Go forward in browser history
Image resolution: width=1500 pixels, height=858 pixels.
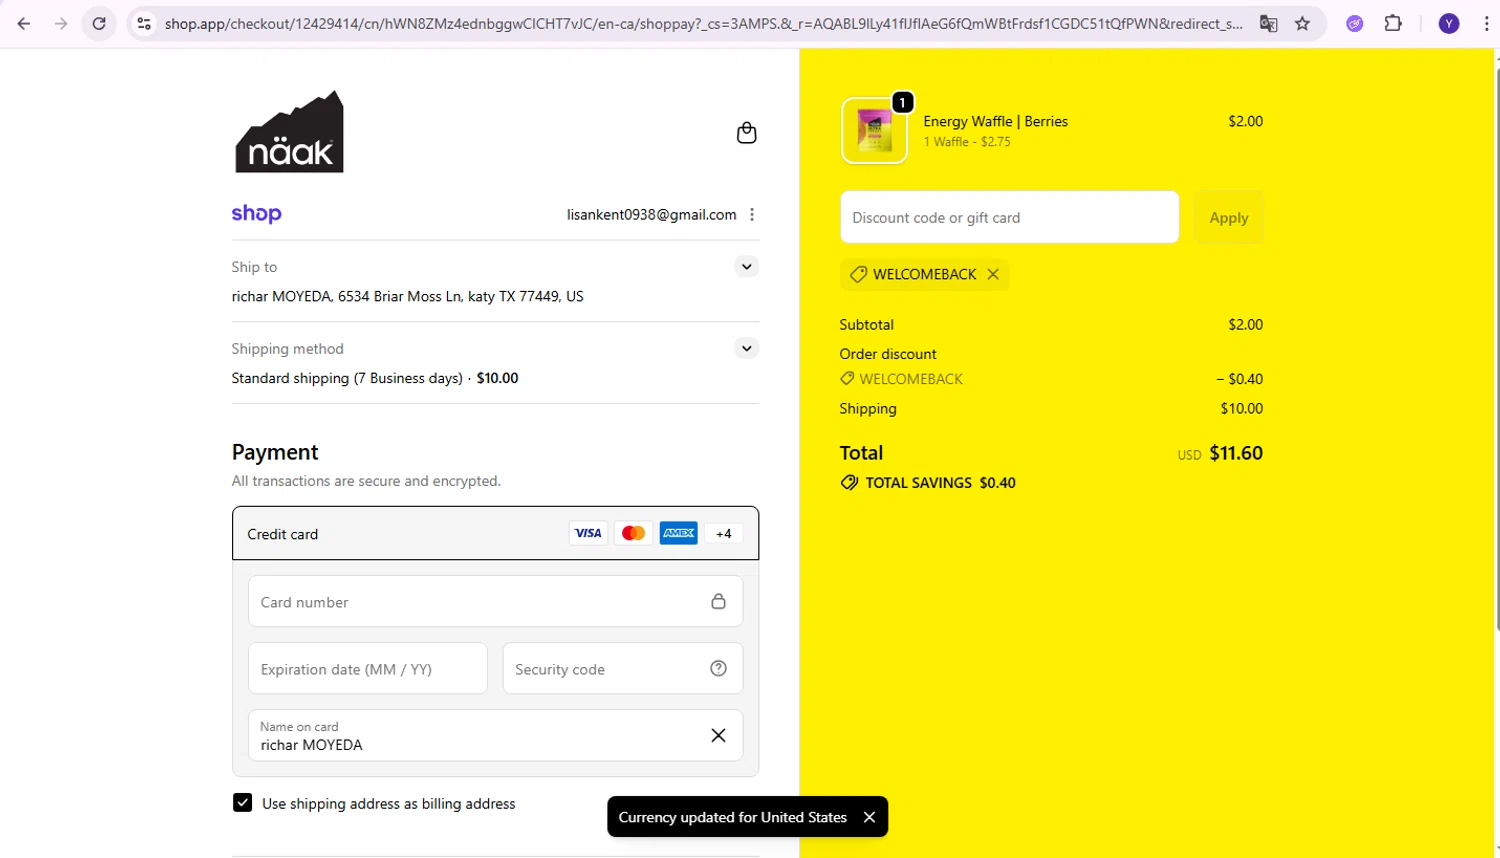pos(61,23)
